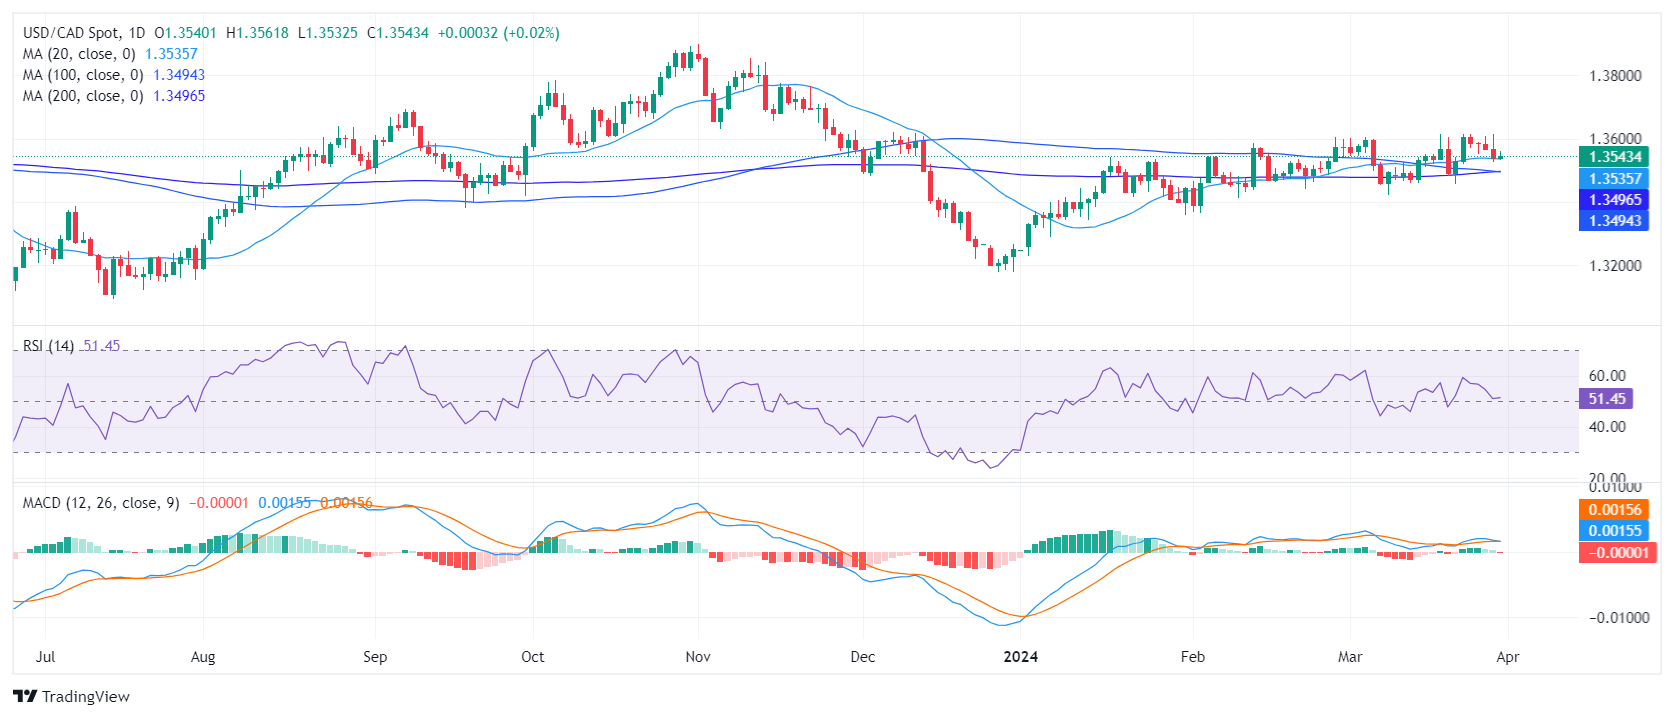Screen dimensions: 1674x718
Task: Click the MACD (12, 26, close, 9) label
Action: coord(101,503)
